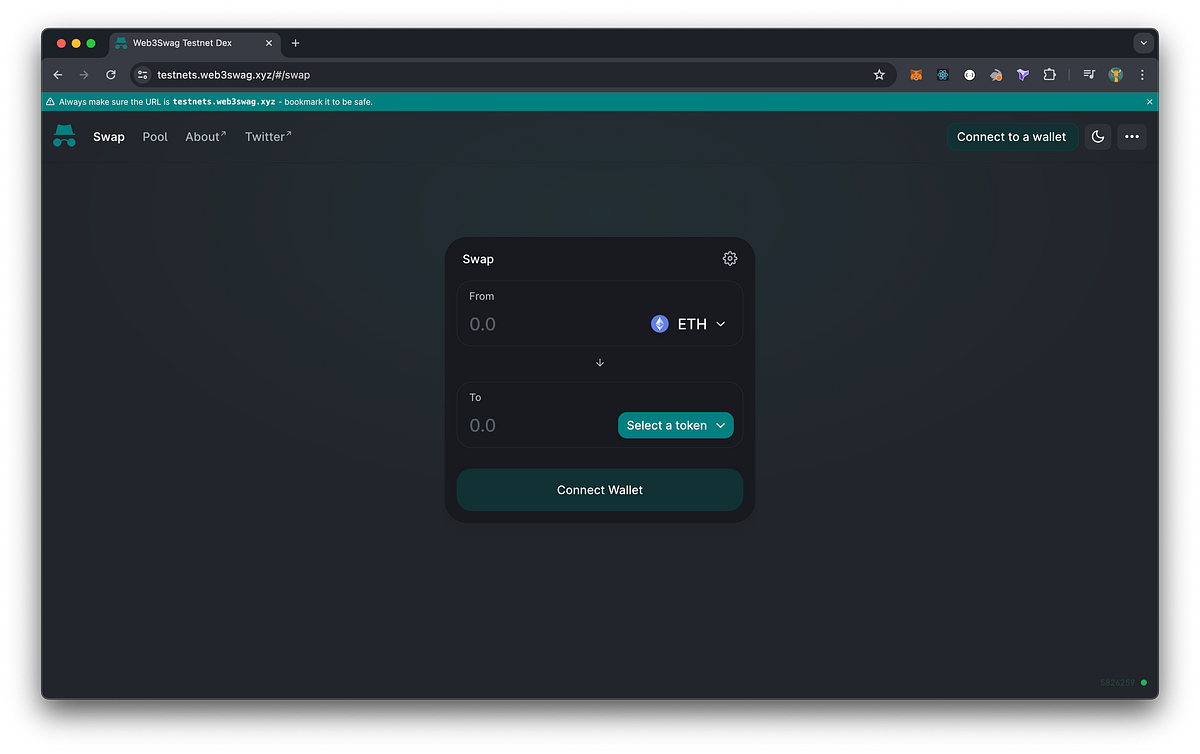Open the Twitter external link
This screenshot has width=1200, height=754.
(267, 136)
